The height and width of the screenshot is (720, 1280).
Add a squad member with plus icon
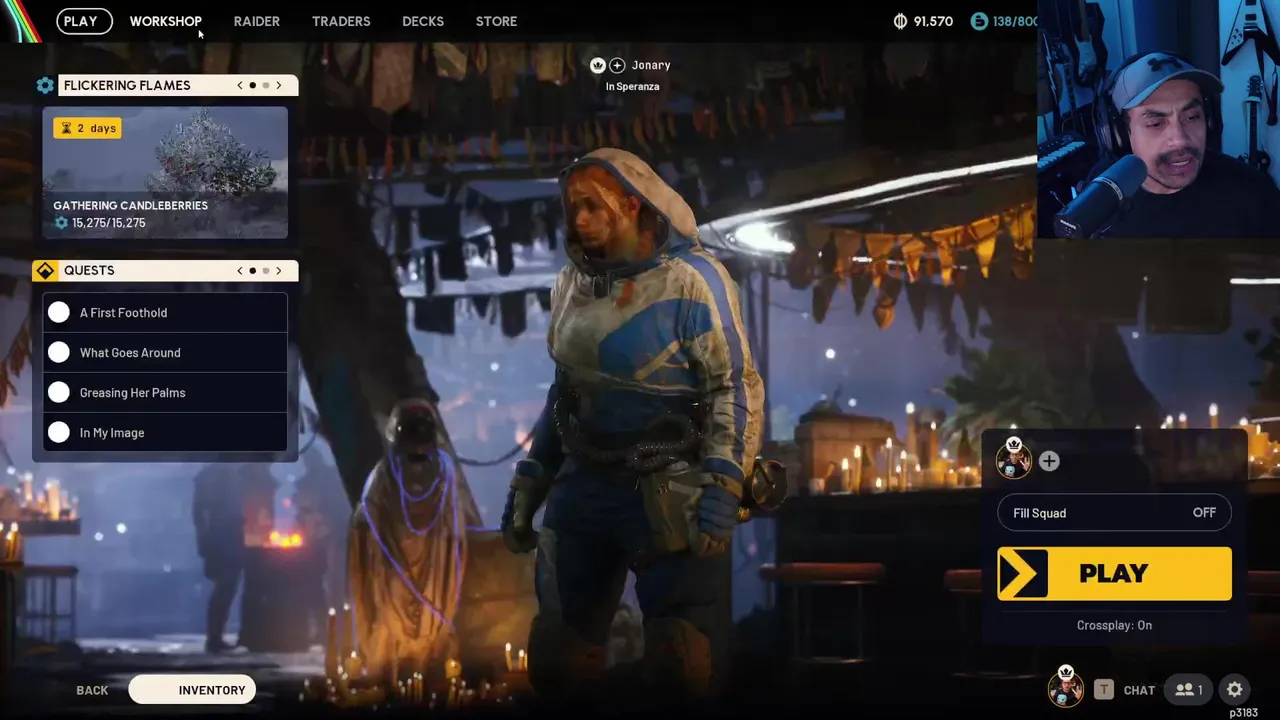click(1049, 461)
